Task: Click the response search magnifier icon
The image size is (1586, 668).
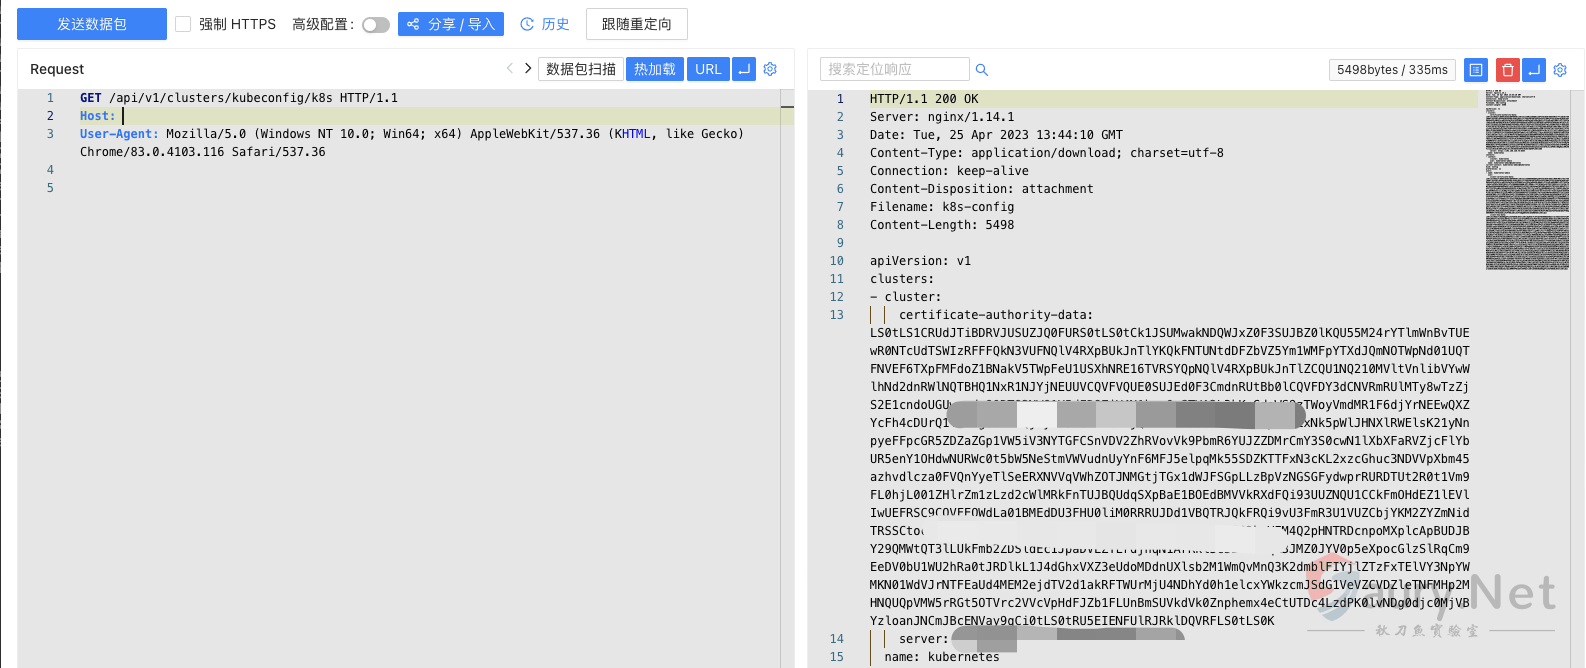Action: click(982, 70)
